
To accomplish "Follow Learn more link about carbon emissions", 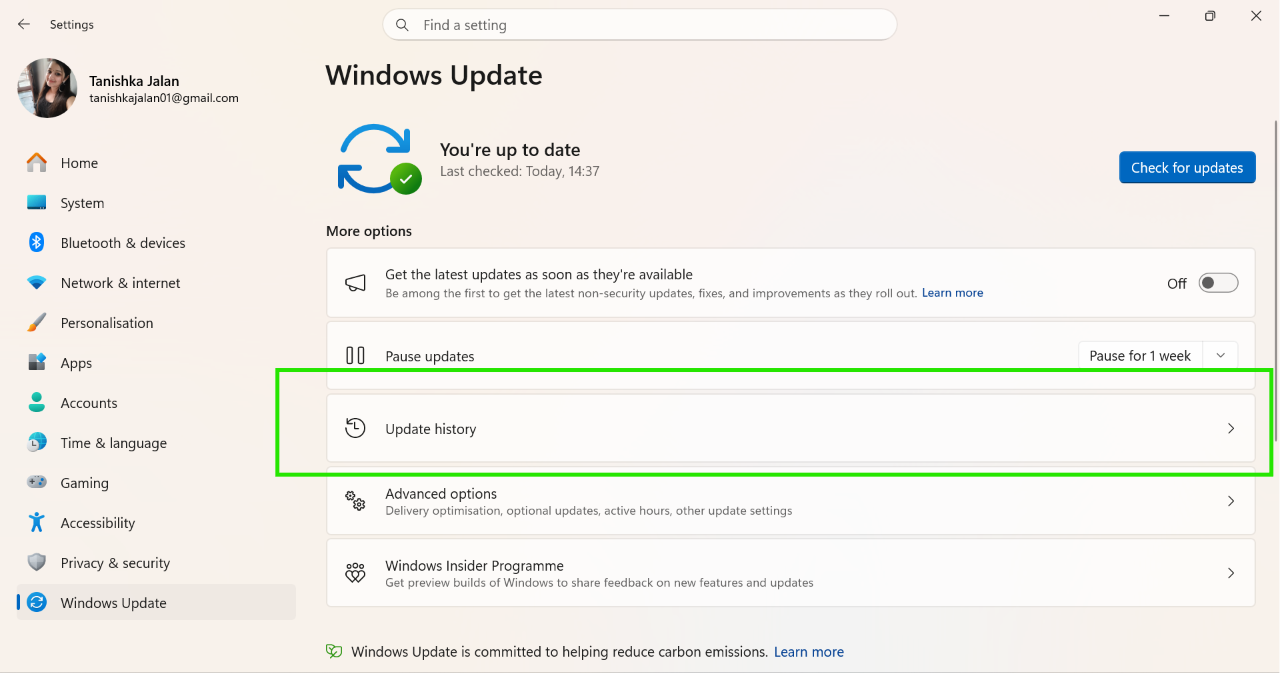I will (x=809, y=652).
